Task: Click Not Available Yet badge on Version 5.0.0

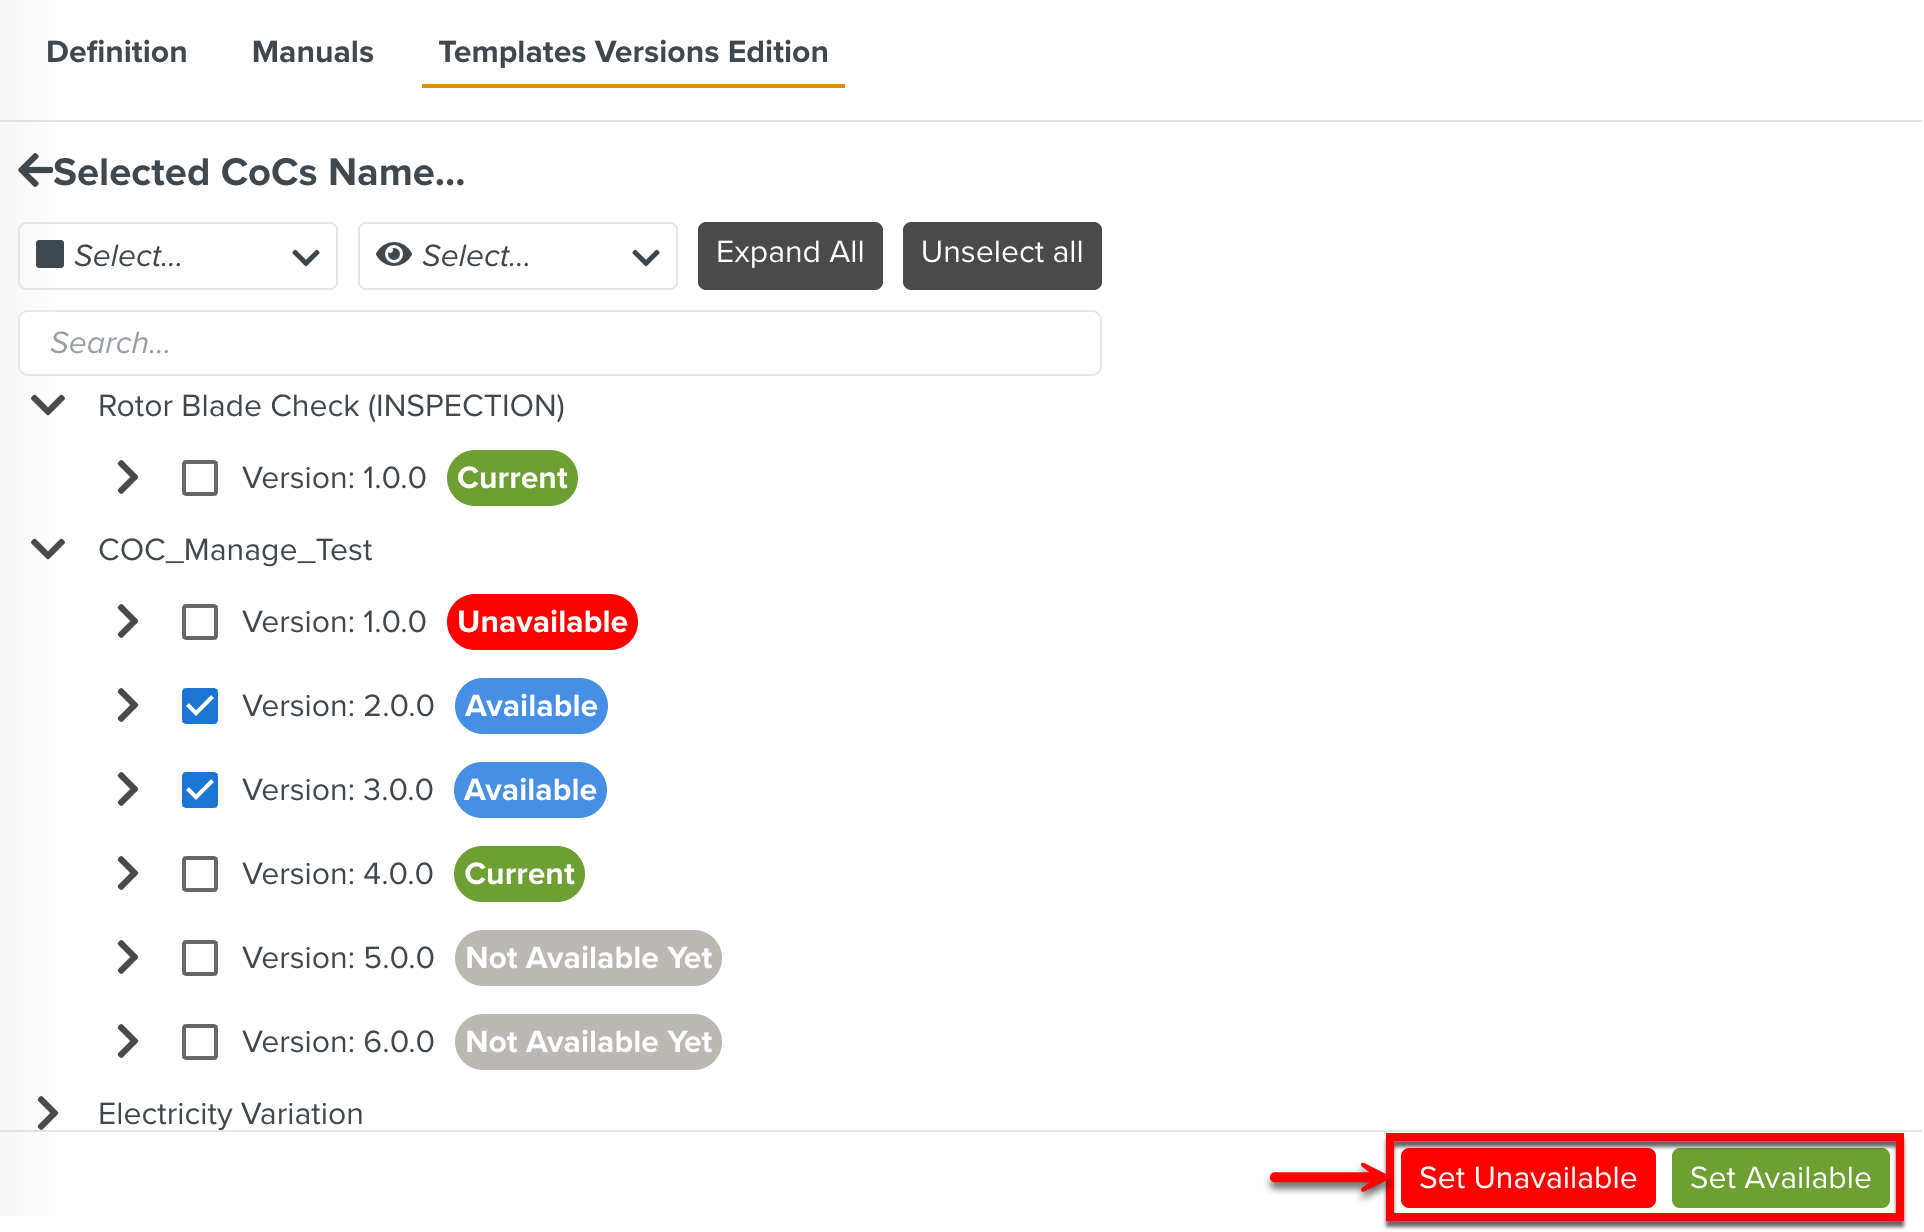Action: [588, 958]
